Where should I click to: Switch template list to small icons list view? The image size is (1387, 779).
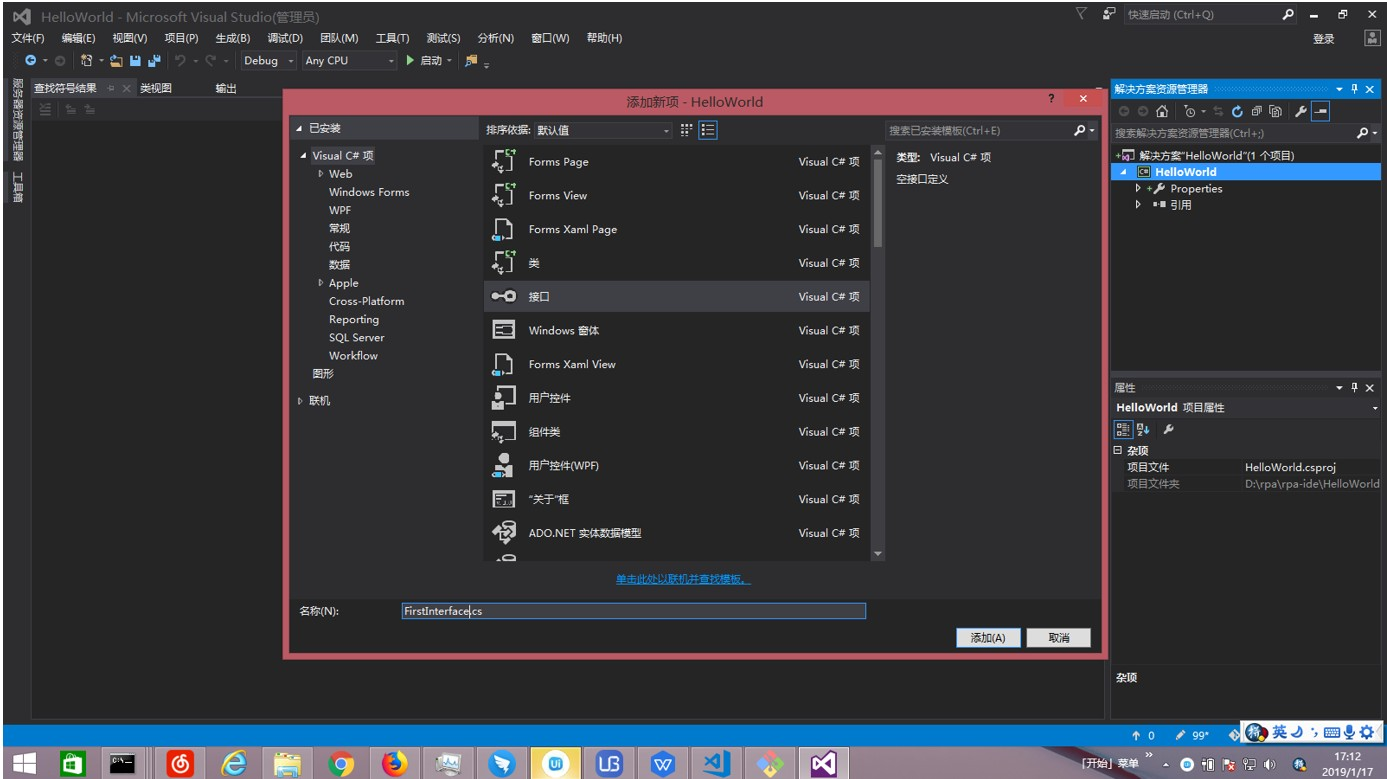pyautogui.click(x=708, y=130)
